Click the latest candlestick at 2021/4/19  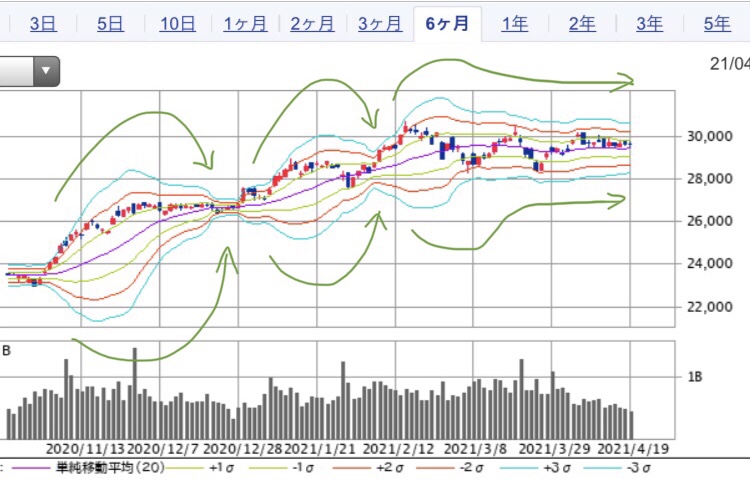[x=630, y=144]
